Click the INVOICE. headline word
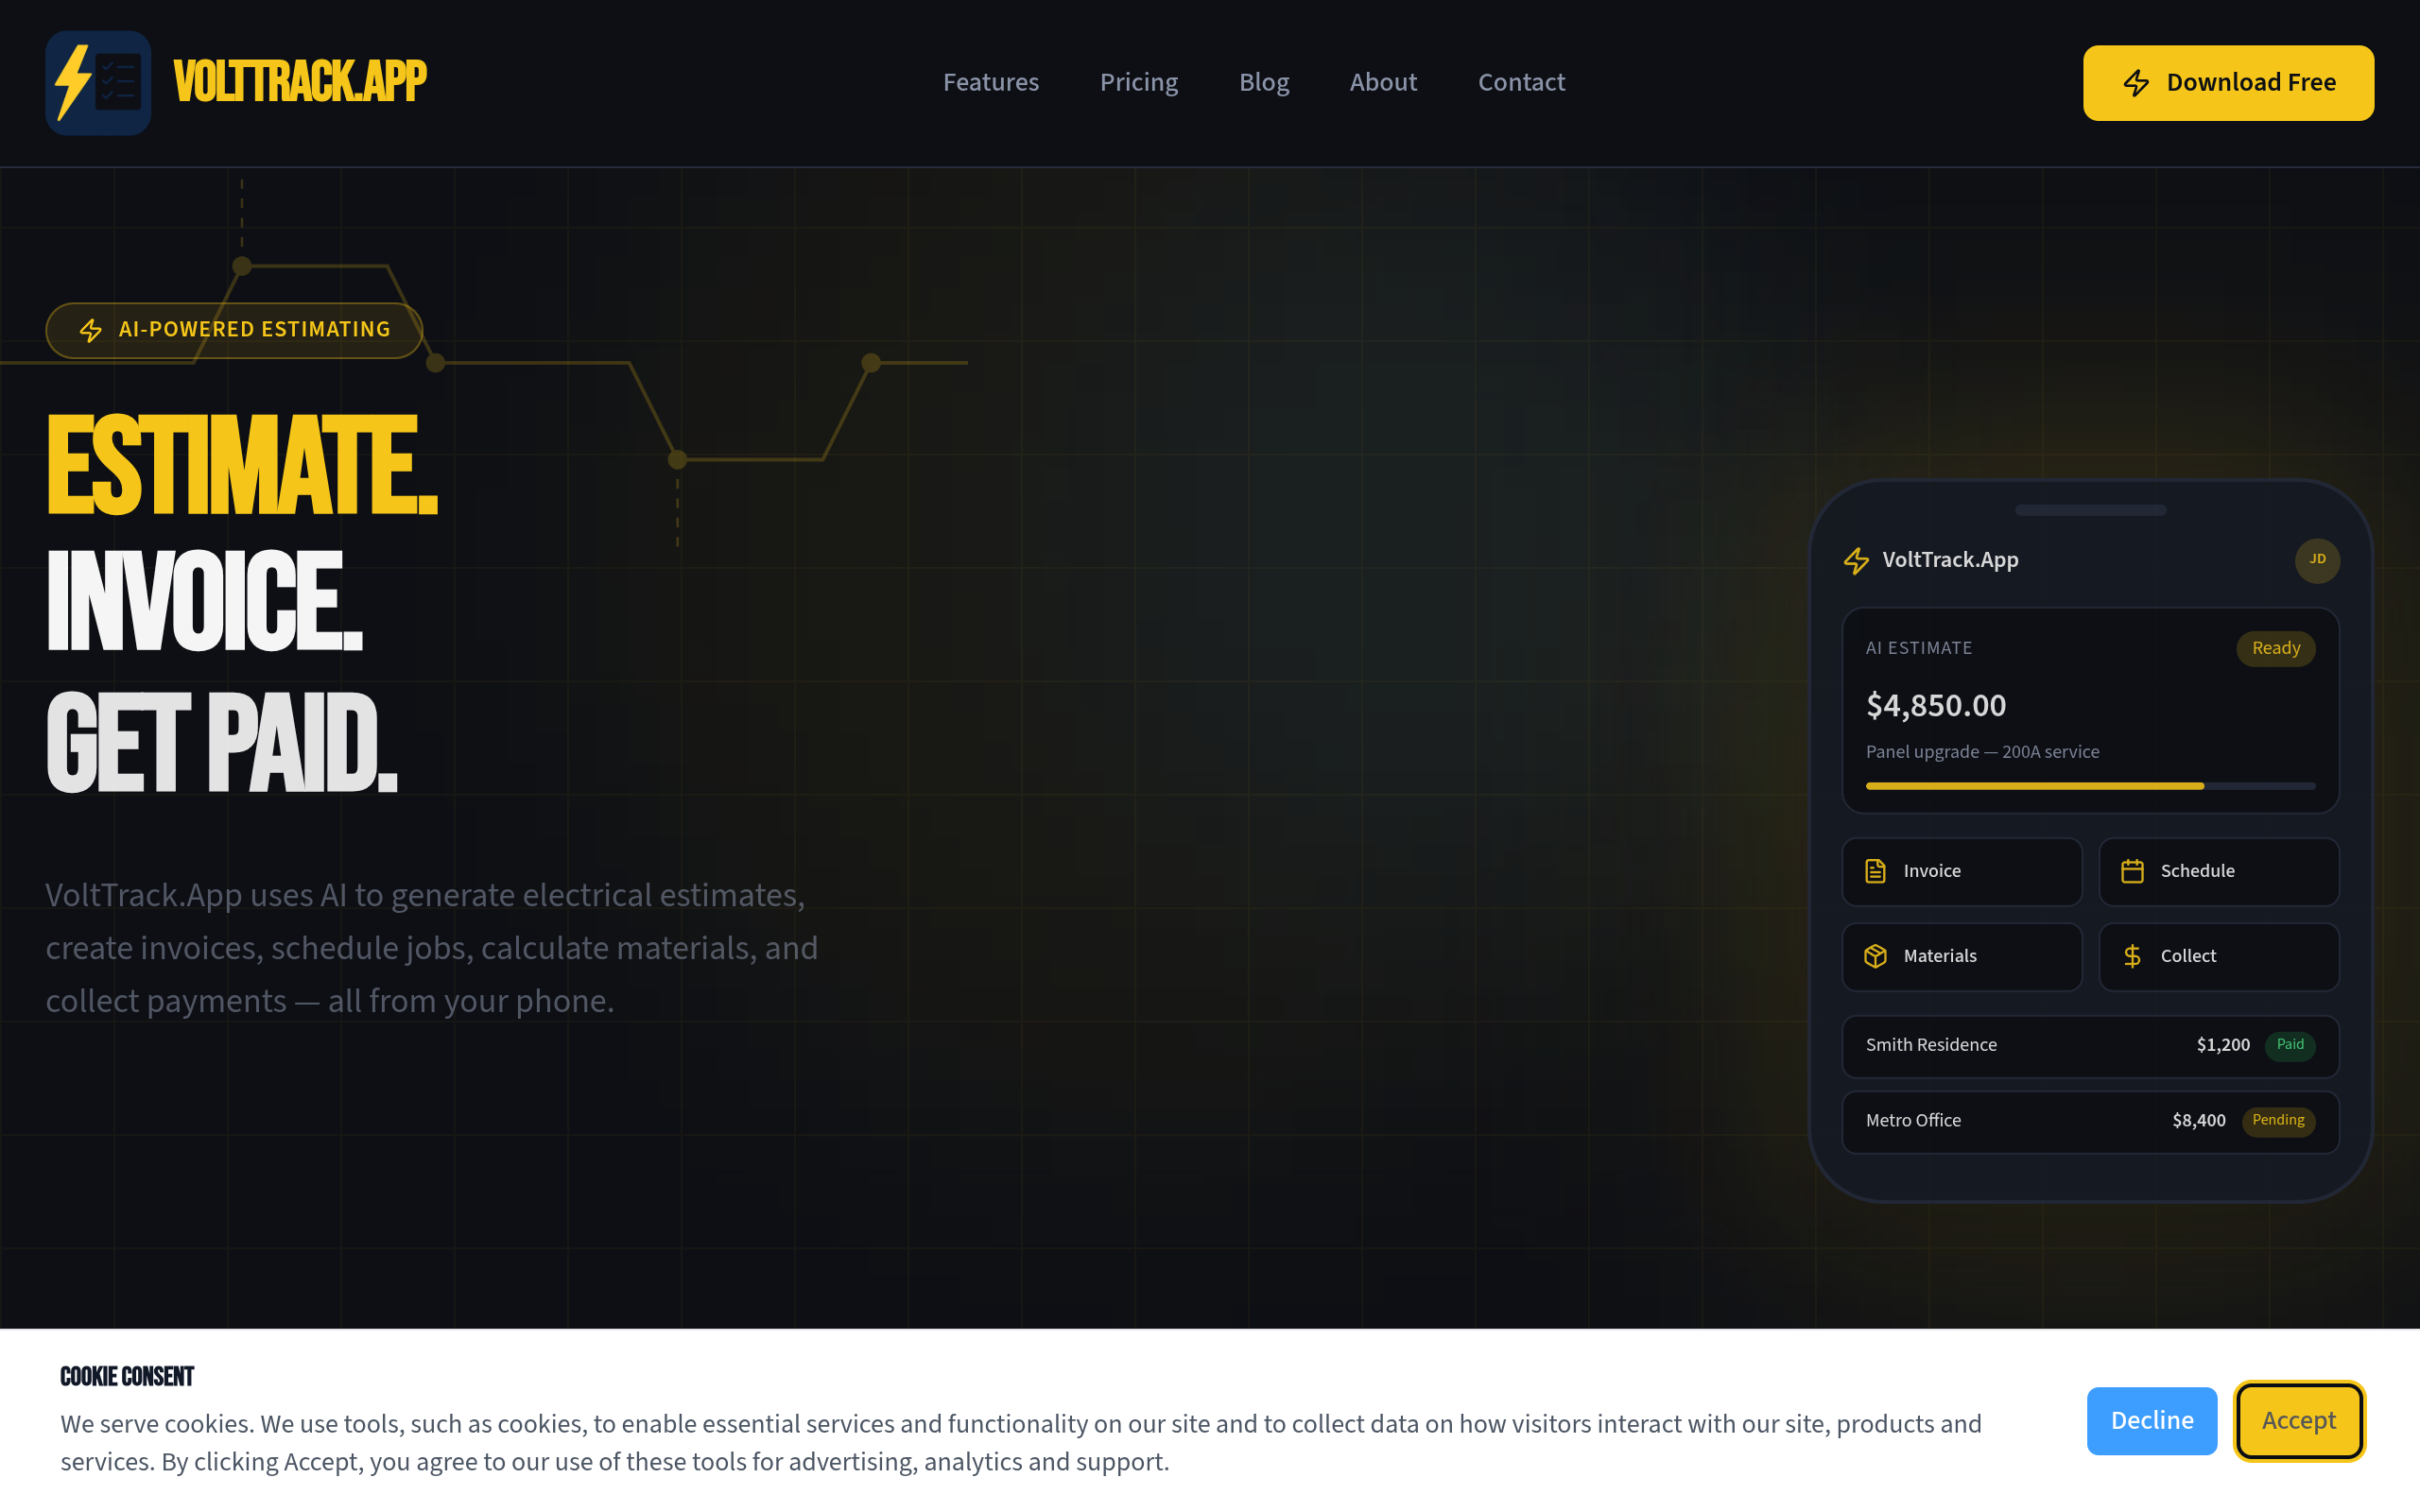The height and width of the screenshot is (1512, 2420). point(204,601)
